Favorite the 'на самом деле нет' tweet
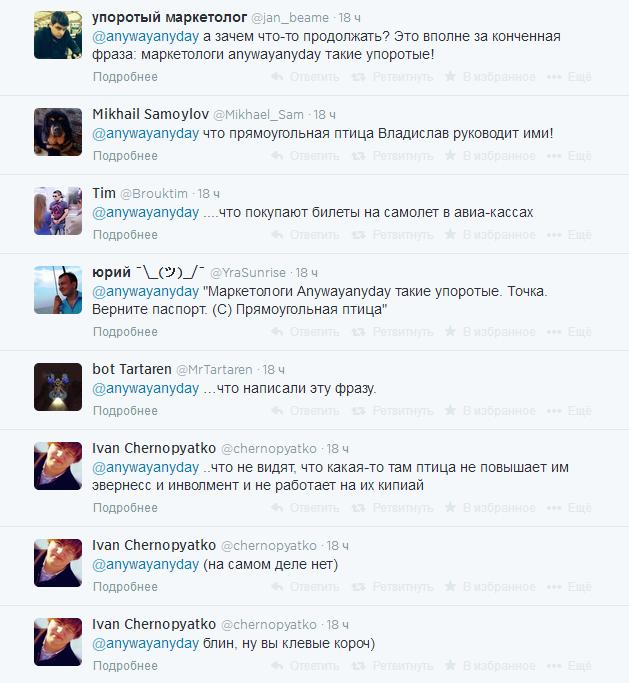 coord(490,587)
